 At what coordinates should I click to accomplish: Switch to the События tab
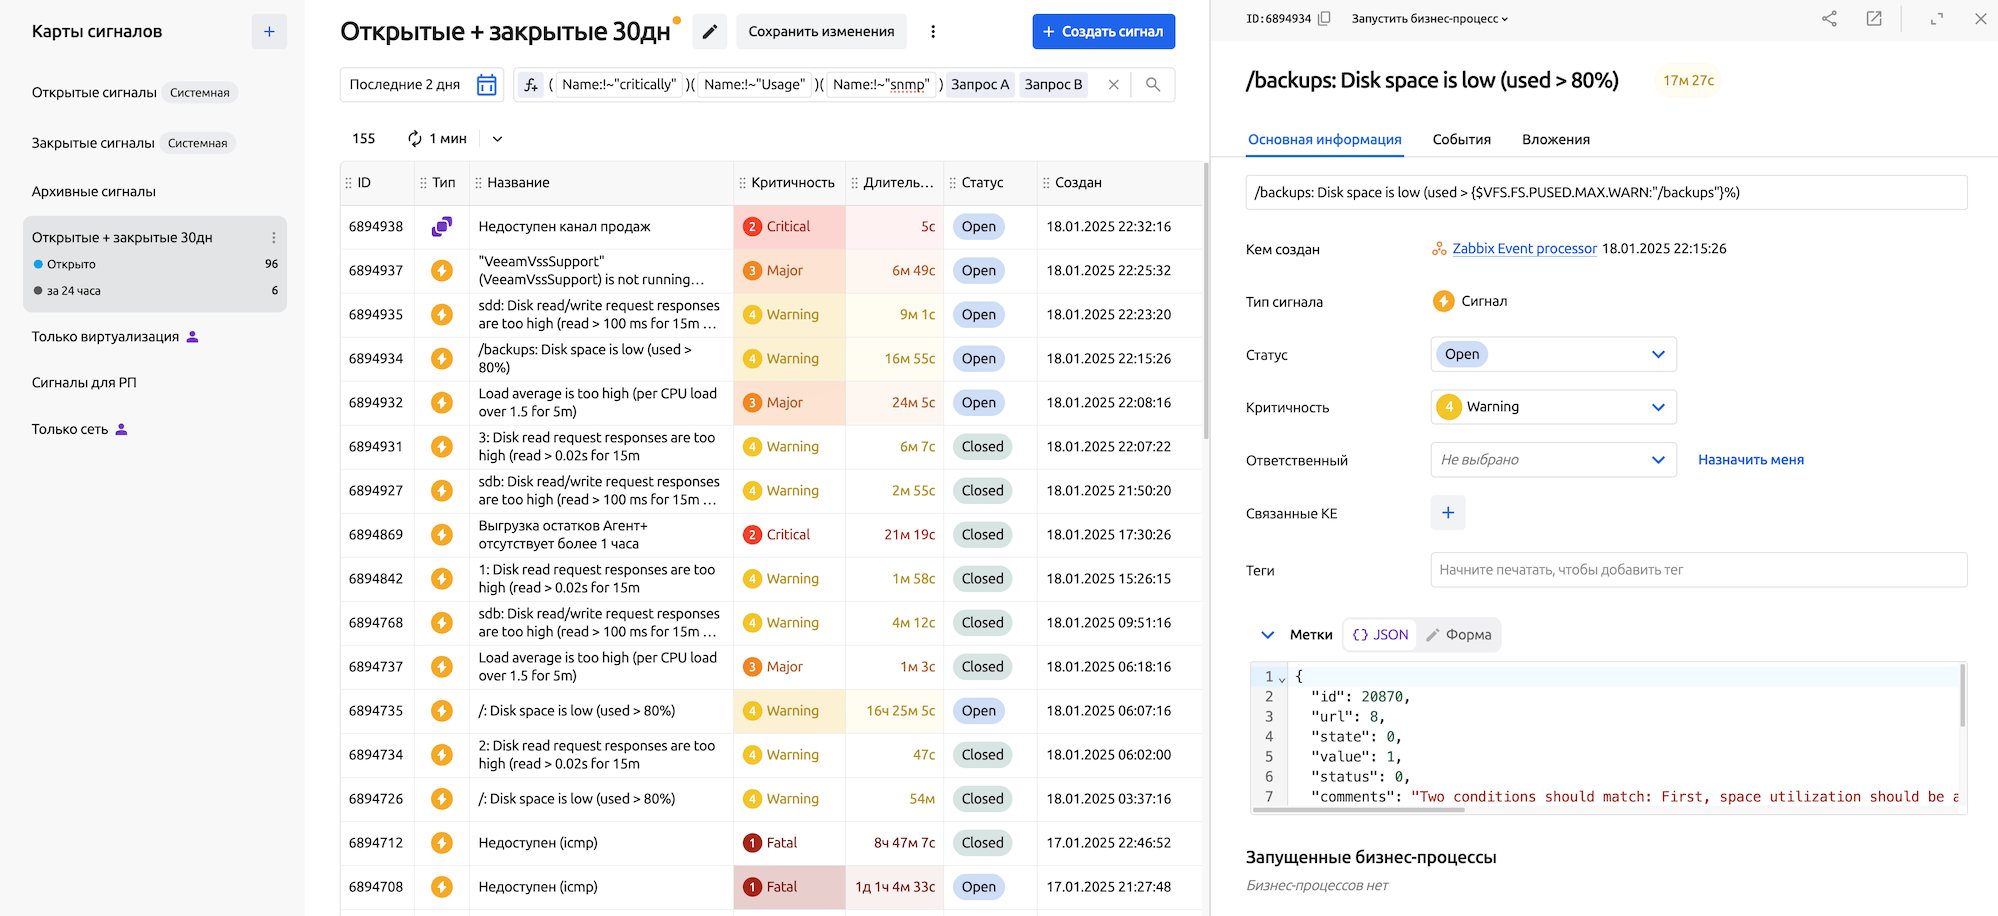coord(1461,140)
